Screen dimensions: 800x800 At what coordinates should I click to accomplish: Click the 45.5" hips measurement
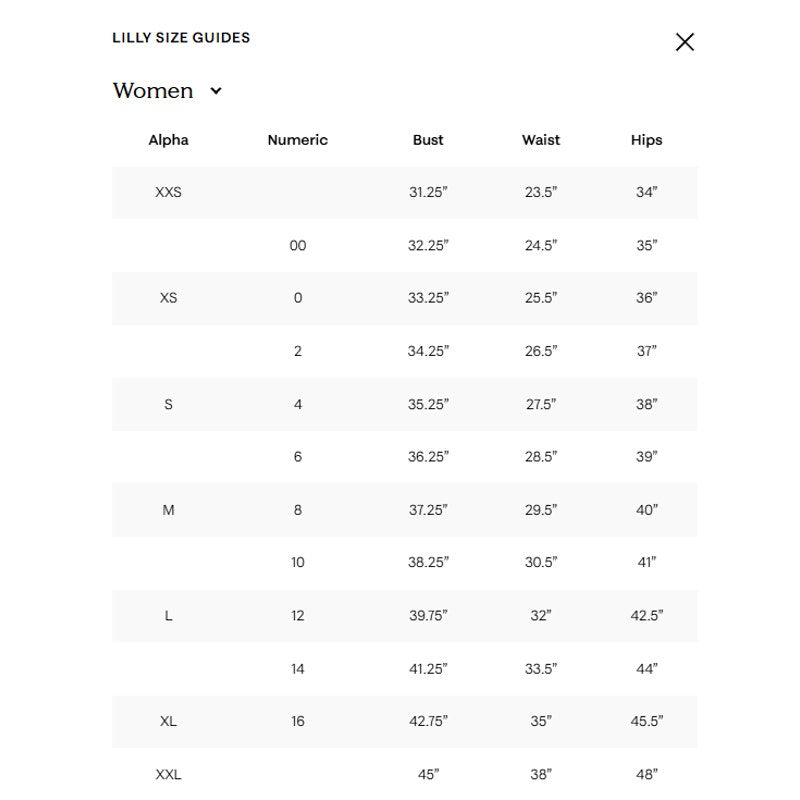coord(646,721)
